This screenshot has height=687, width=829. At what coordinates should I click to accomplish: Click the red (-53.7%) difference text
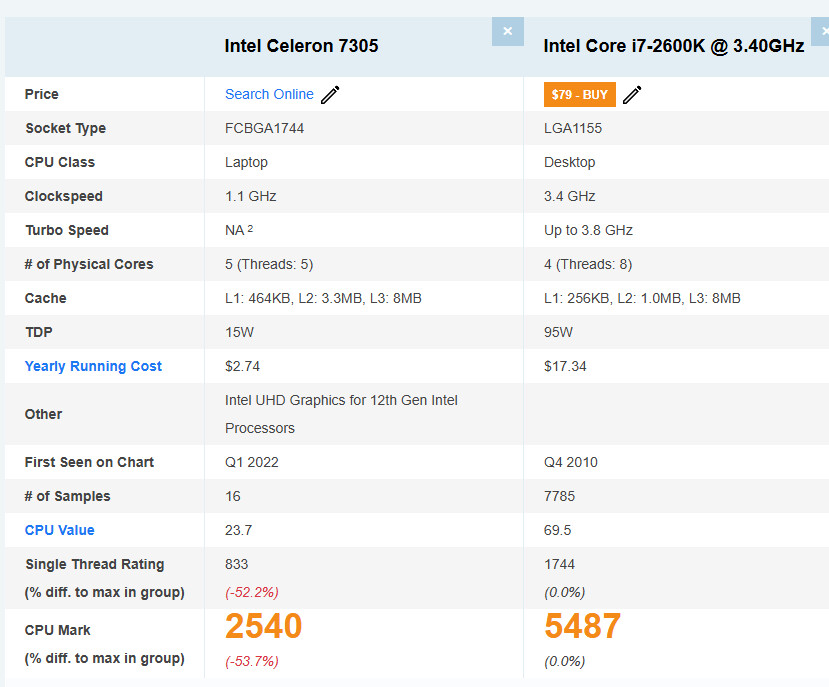coord(252,661)
